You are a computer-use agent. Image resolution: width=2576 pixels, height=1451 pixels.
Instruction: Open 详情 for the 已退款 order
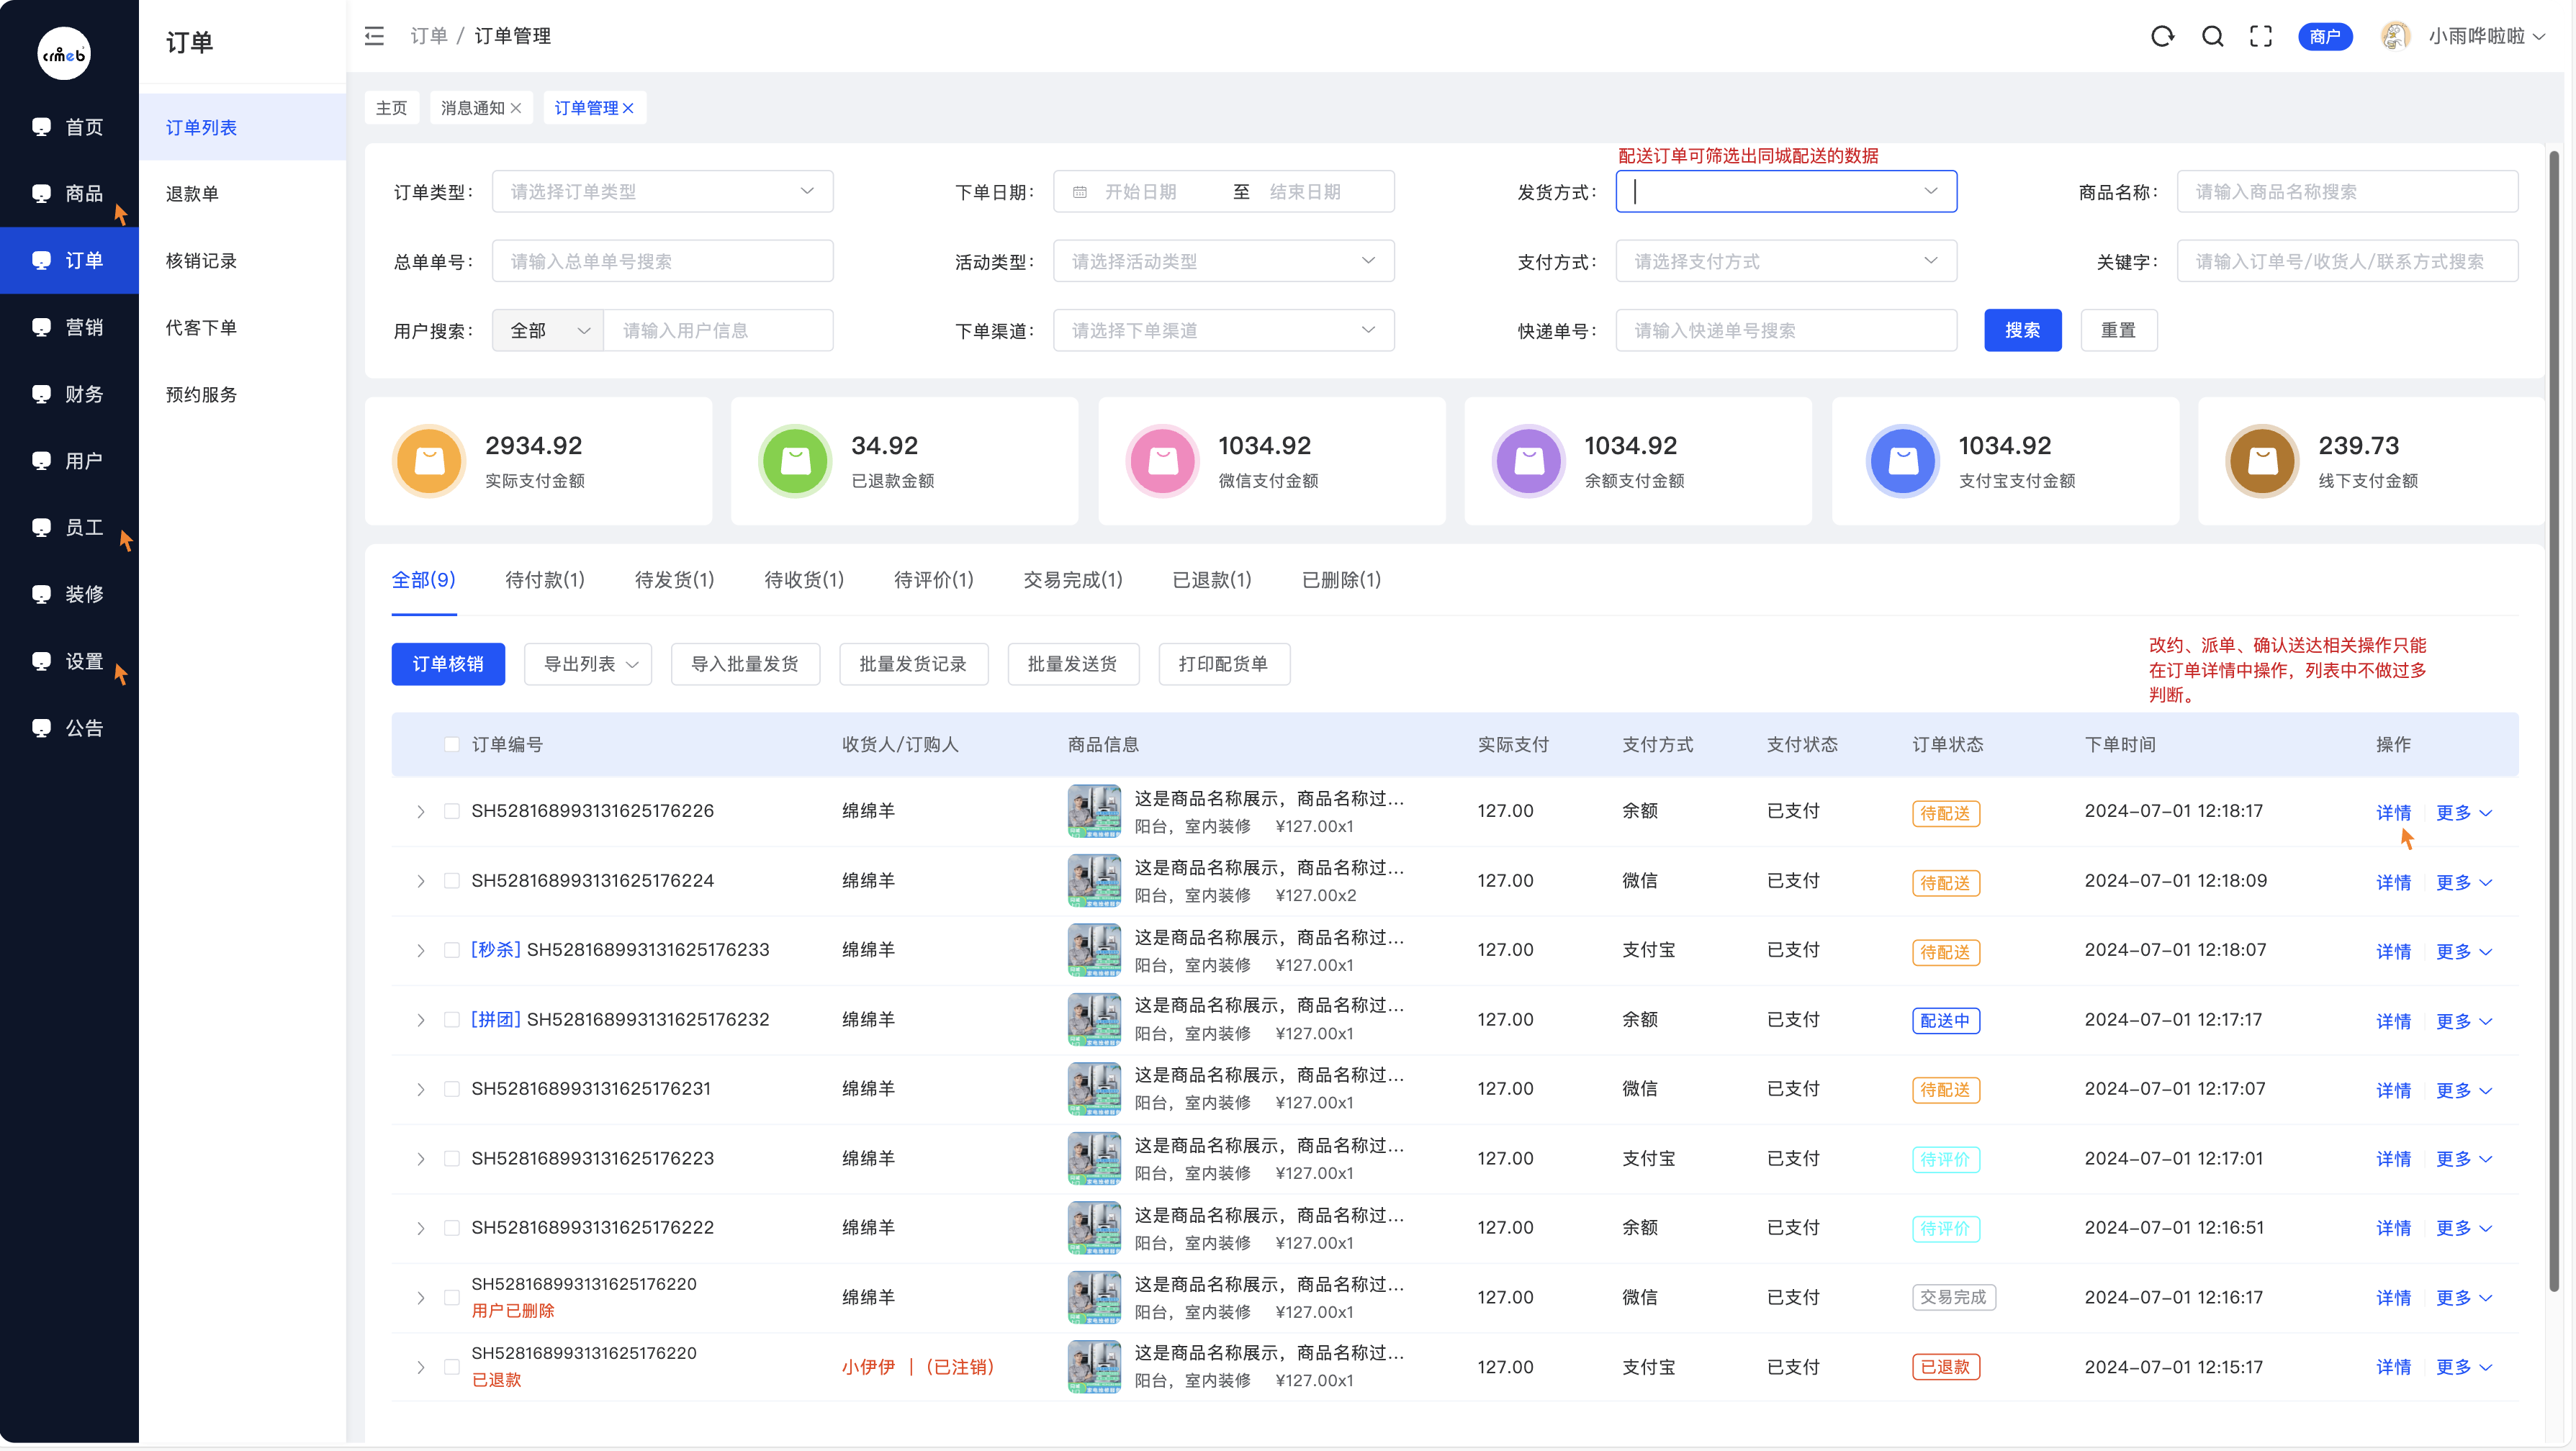(x=2393, y=1367)
